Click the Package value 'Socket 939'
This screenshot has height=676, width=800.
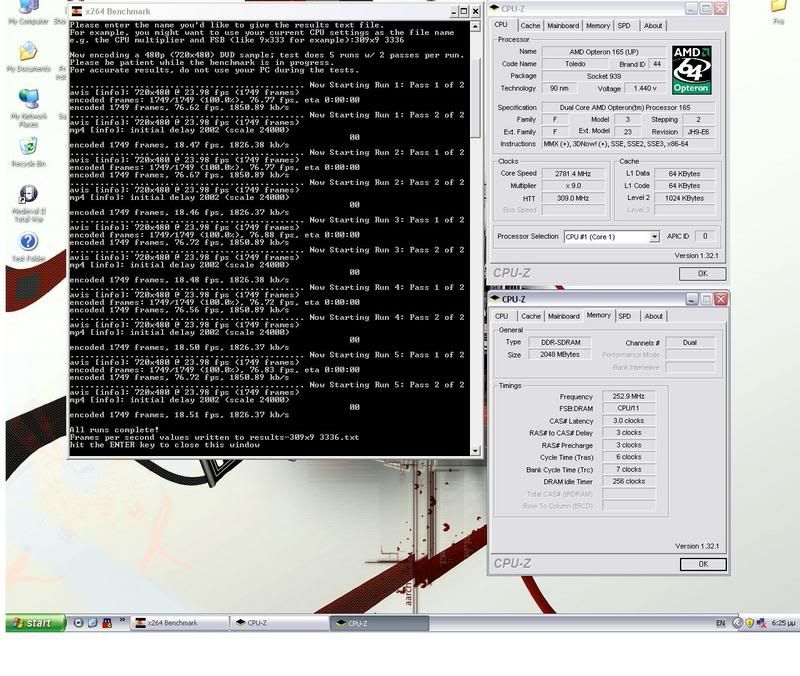coord(604,76)
